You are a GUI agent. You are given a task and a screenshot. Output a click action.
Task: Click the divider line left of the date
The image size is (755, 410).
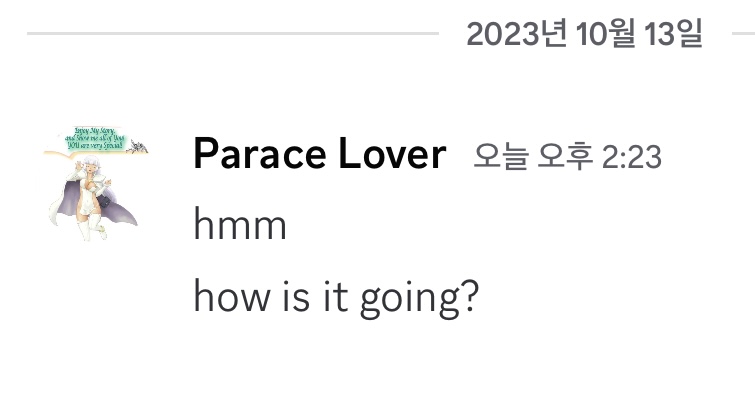tap(232, 34)
